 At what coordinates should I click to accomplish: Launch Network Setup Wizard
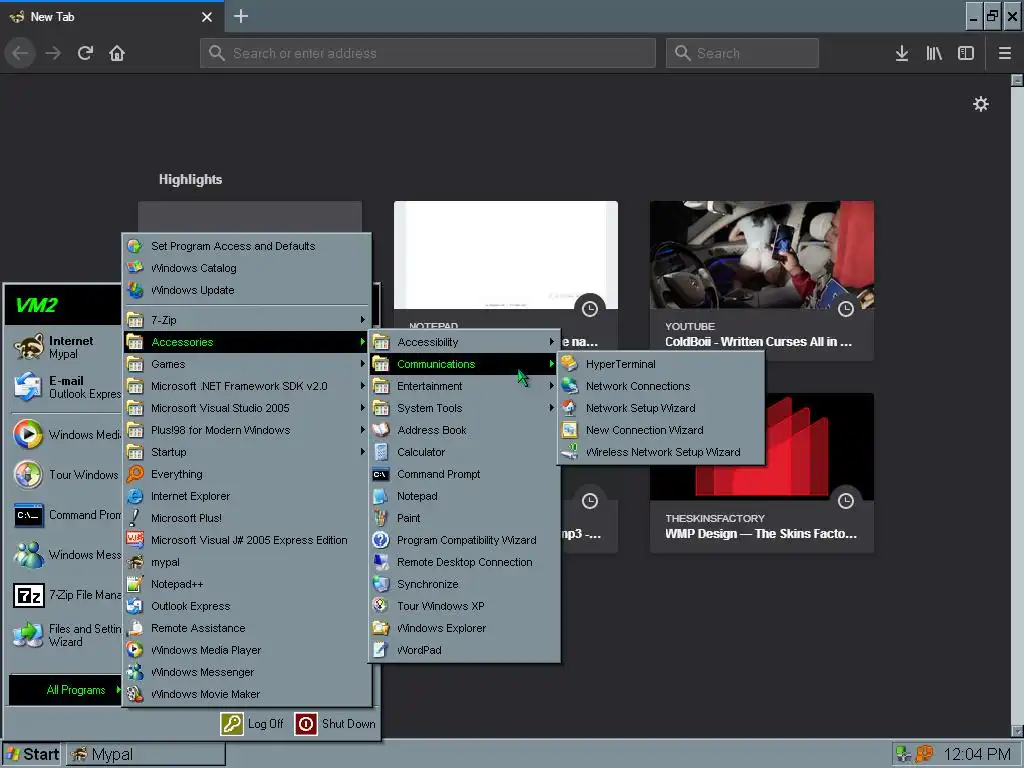coord(660,408)
